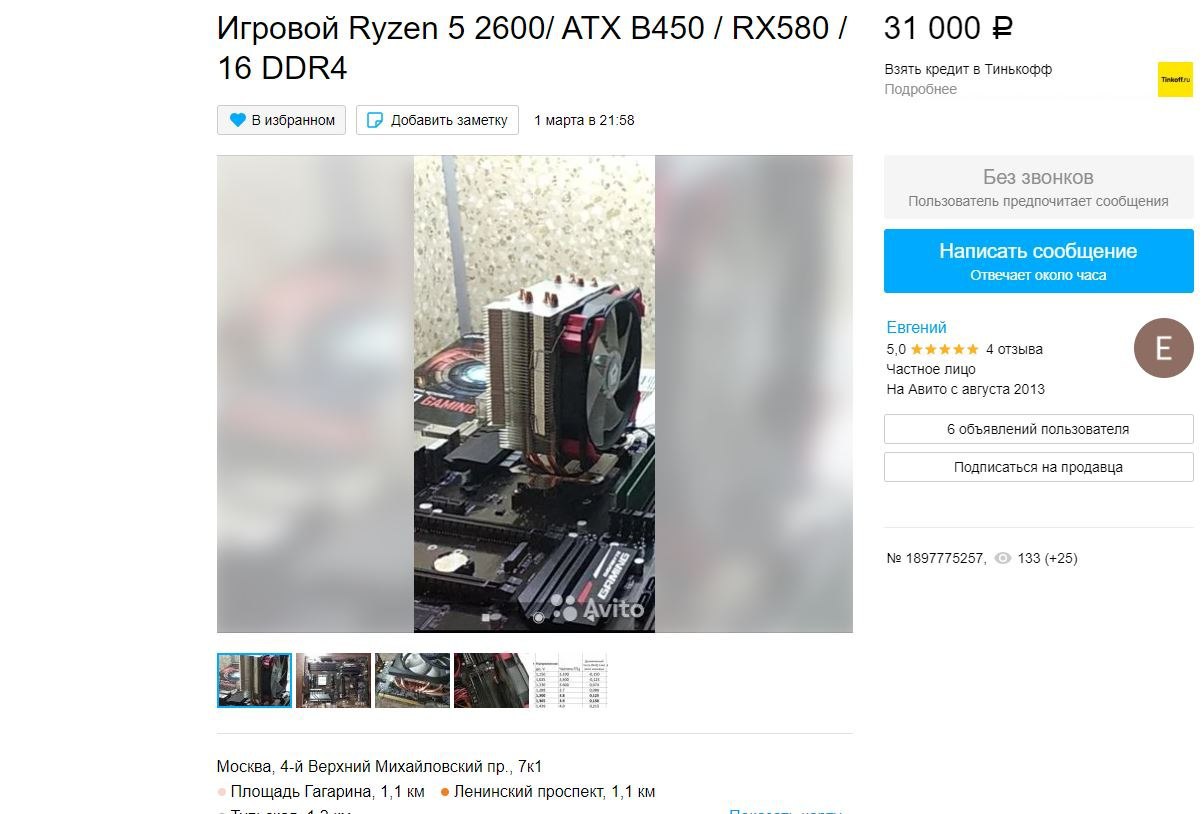Select the fifth table screenshot thumbnail
This screenshot has height=814, width=1202.
(x=571, y=681)
